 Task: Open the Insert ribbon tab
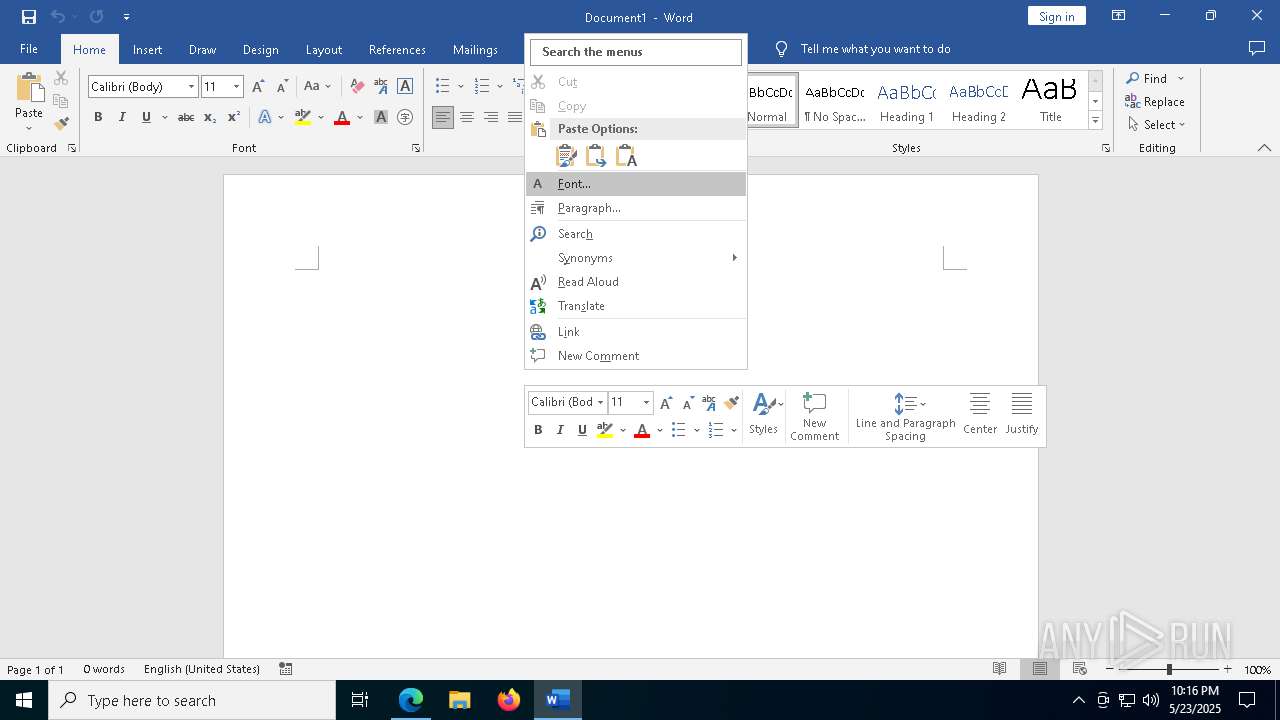click(x=147, y=49)
